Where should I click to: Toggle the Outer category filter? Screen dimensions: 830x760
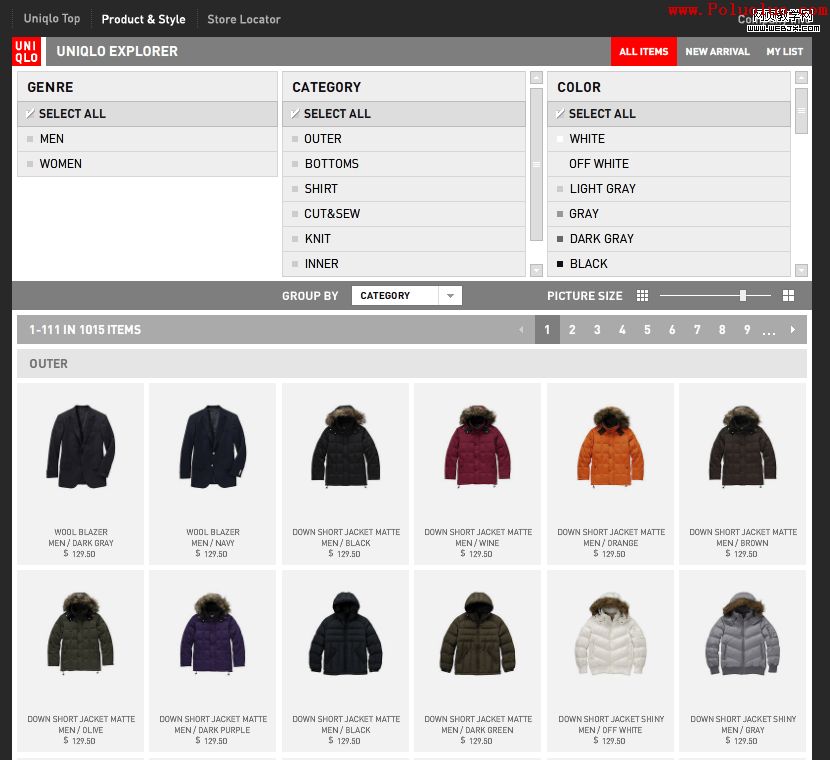[404, 139]
